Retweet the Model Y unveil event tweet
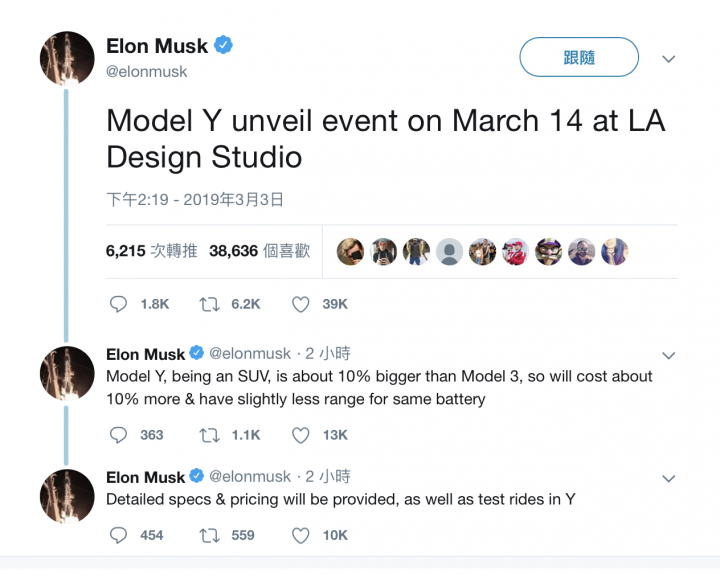The height and width of the screenshot is (574, 720). (209, 304)
